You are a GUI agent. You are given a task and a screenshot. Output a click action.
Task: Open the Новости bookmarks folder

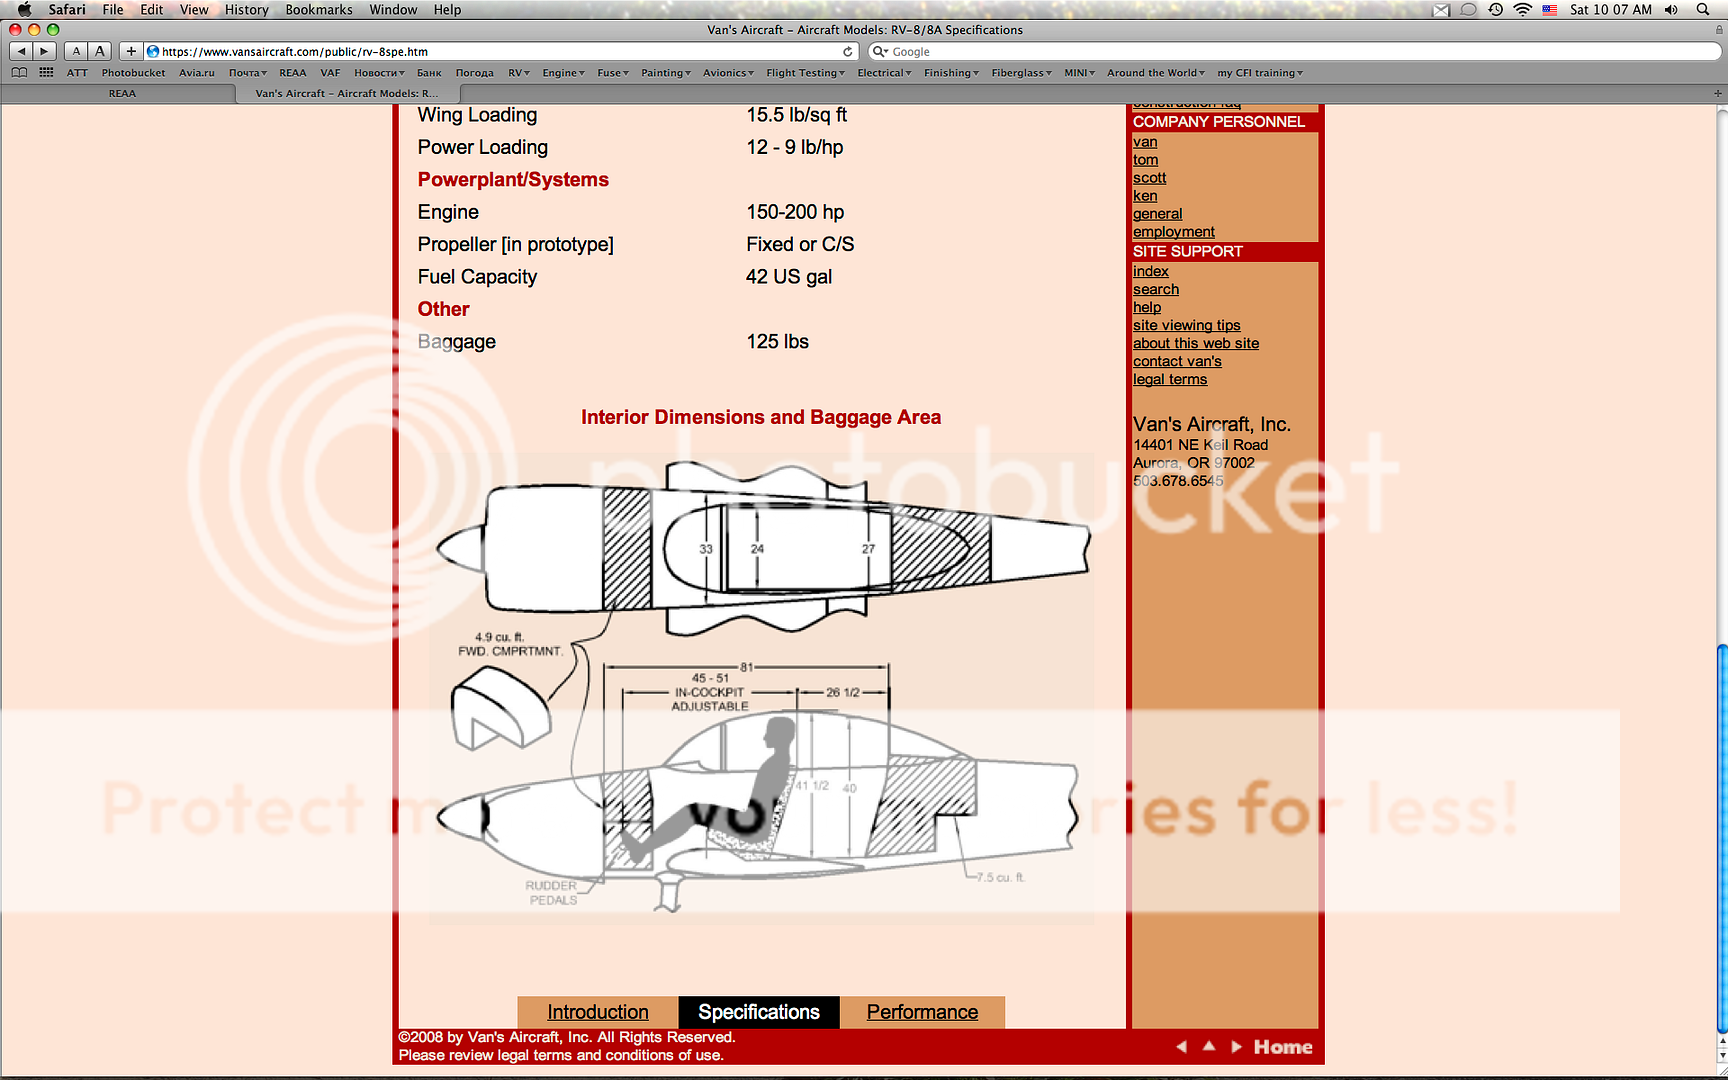[x=379, y=73]
